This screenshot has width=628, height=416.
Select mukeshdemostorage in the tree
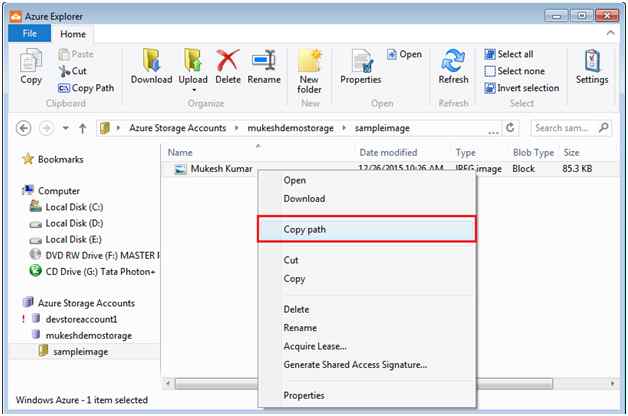tap(82, 336)
